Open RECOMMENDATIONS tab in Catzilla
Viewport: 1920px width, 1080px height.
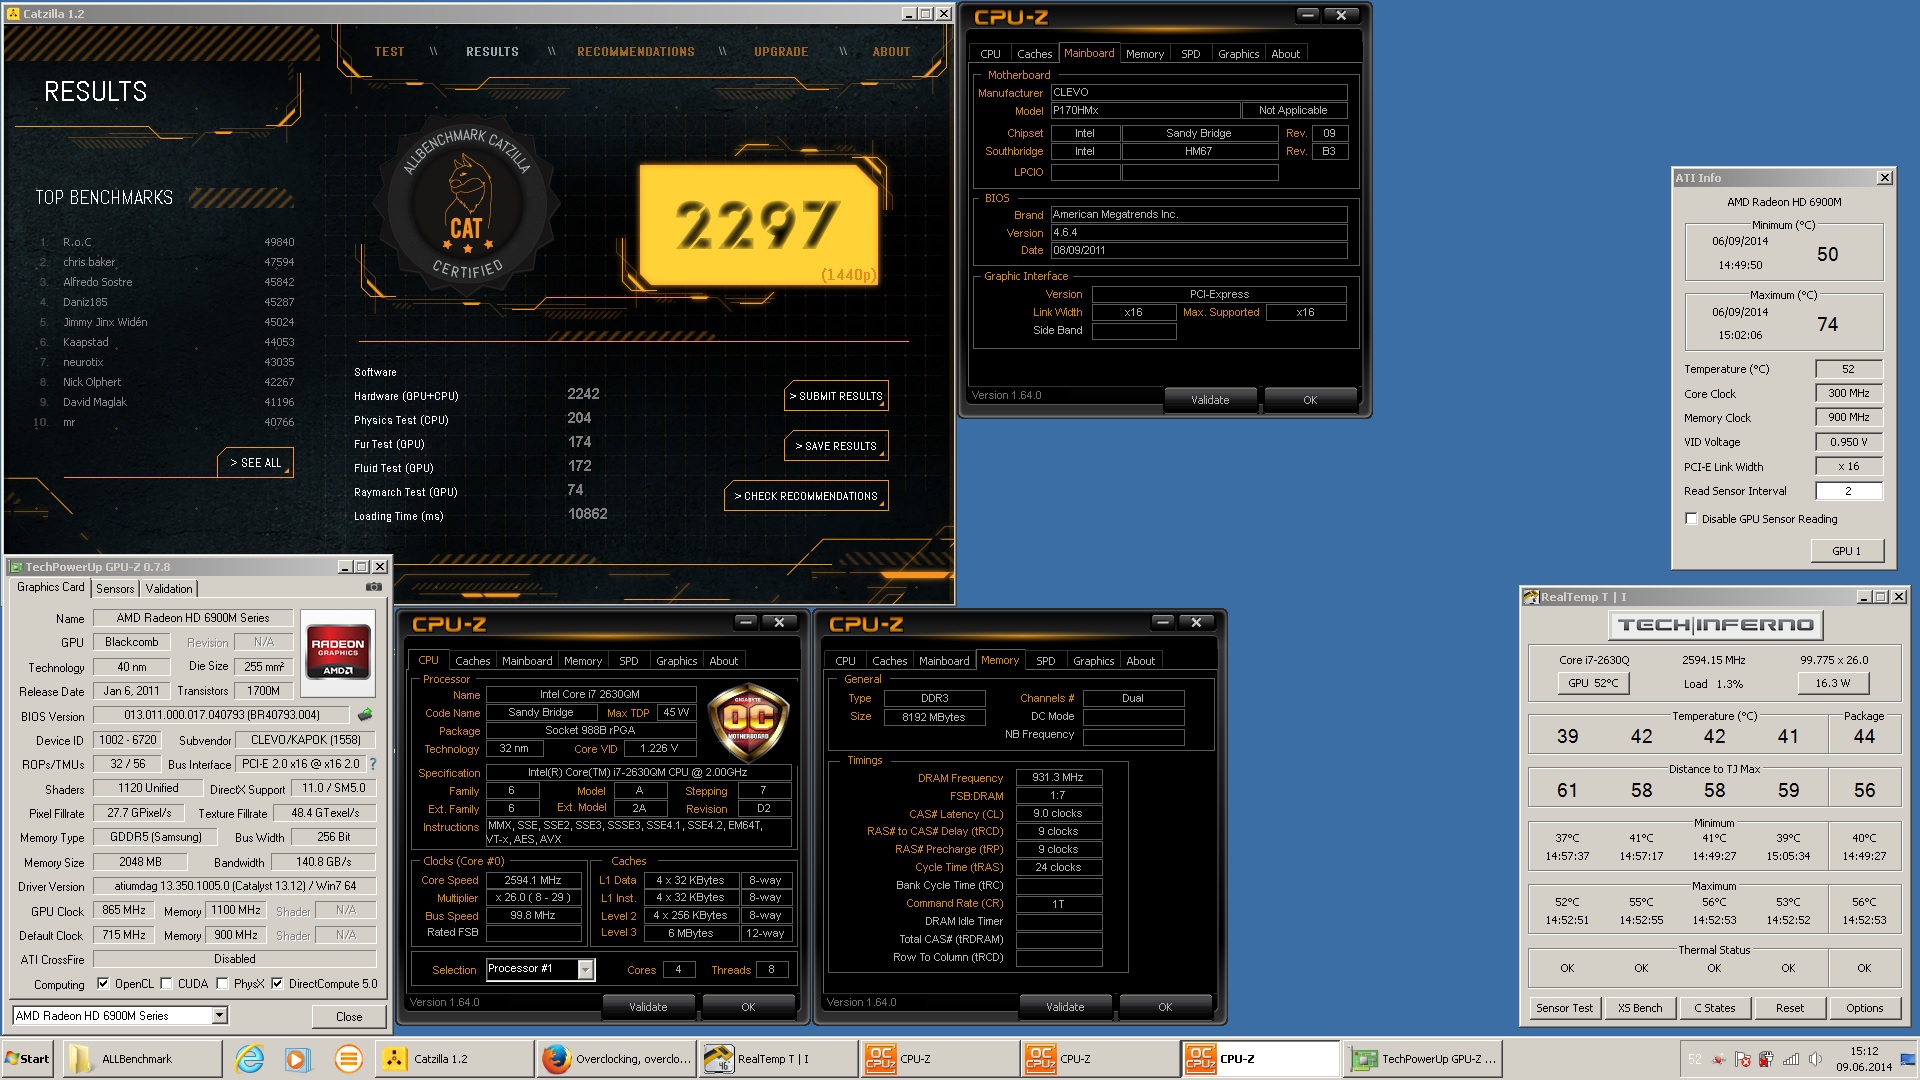point(636,52)
